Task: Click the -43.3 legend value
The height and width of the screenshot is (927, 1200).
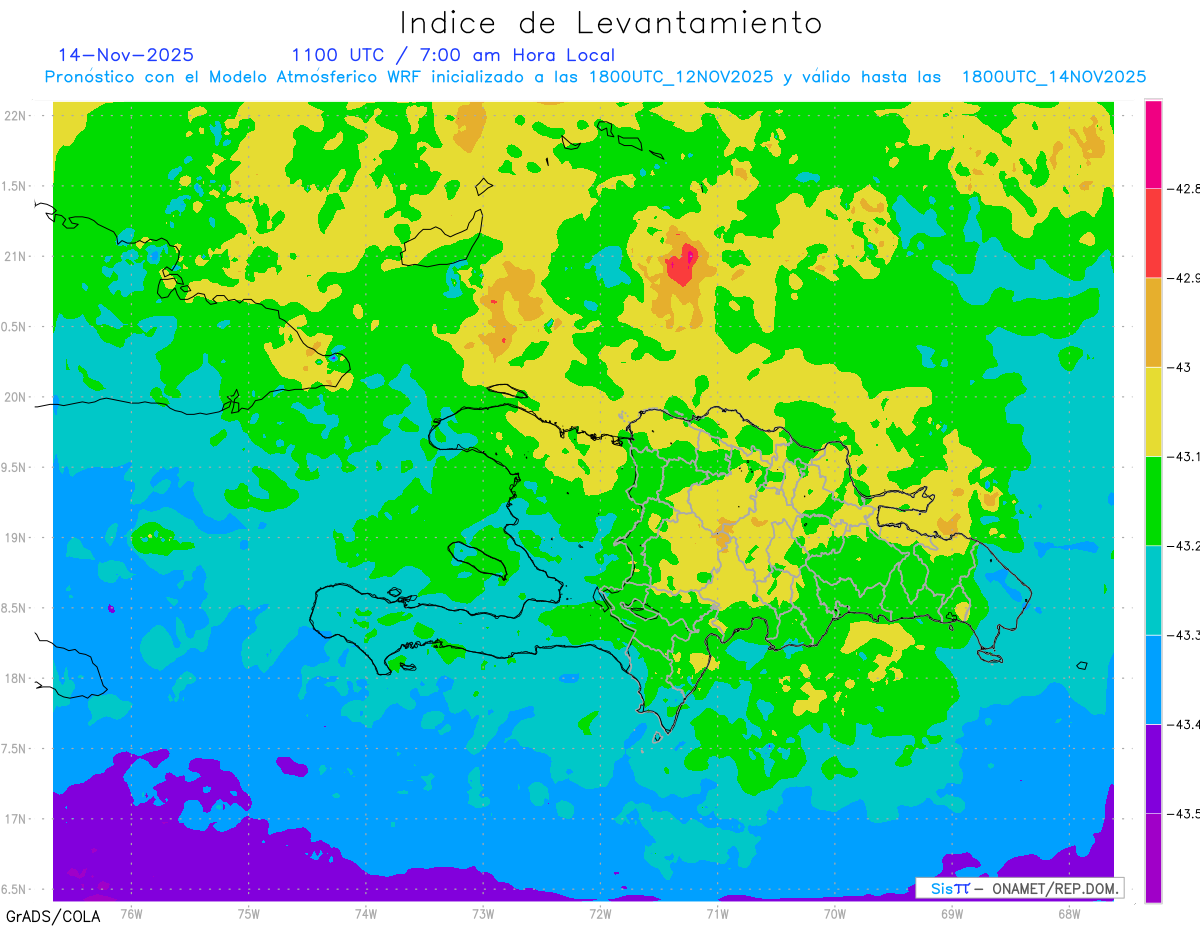Action: (1183, 635)
